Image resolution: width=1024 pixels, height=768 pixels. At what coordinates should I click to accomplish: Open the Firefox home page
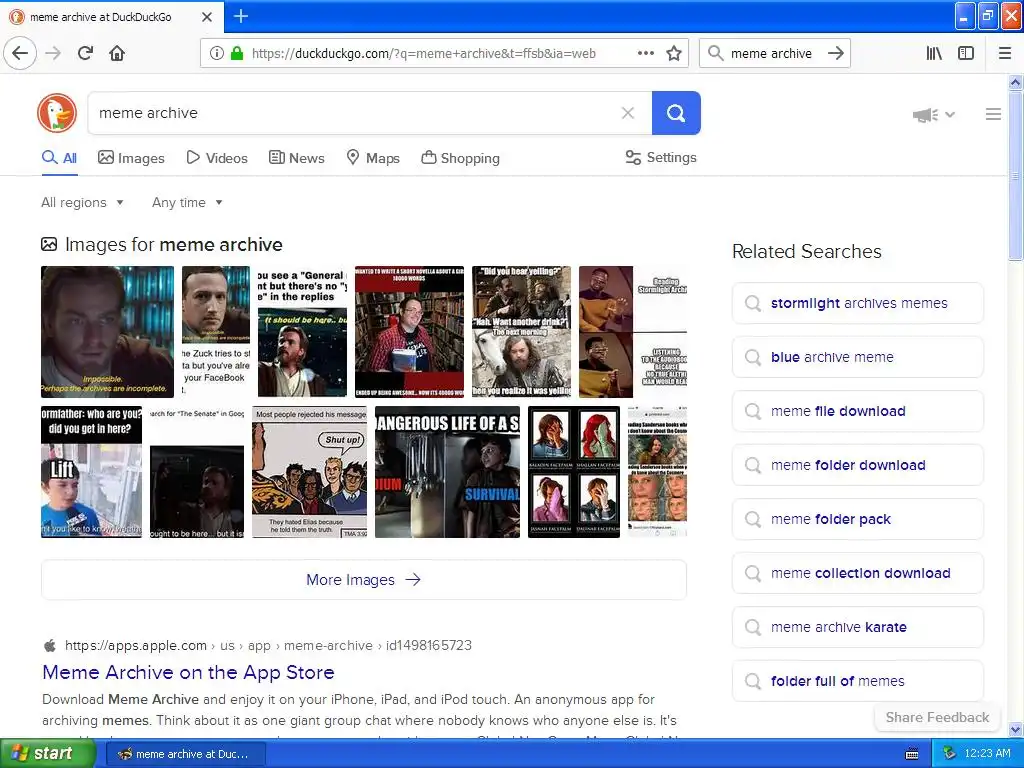tap(117, 53)
